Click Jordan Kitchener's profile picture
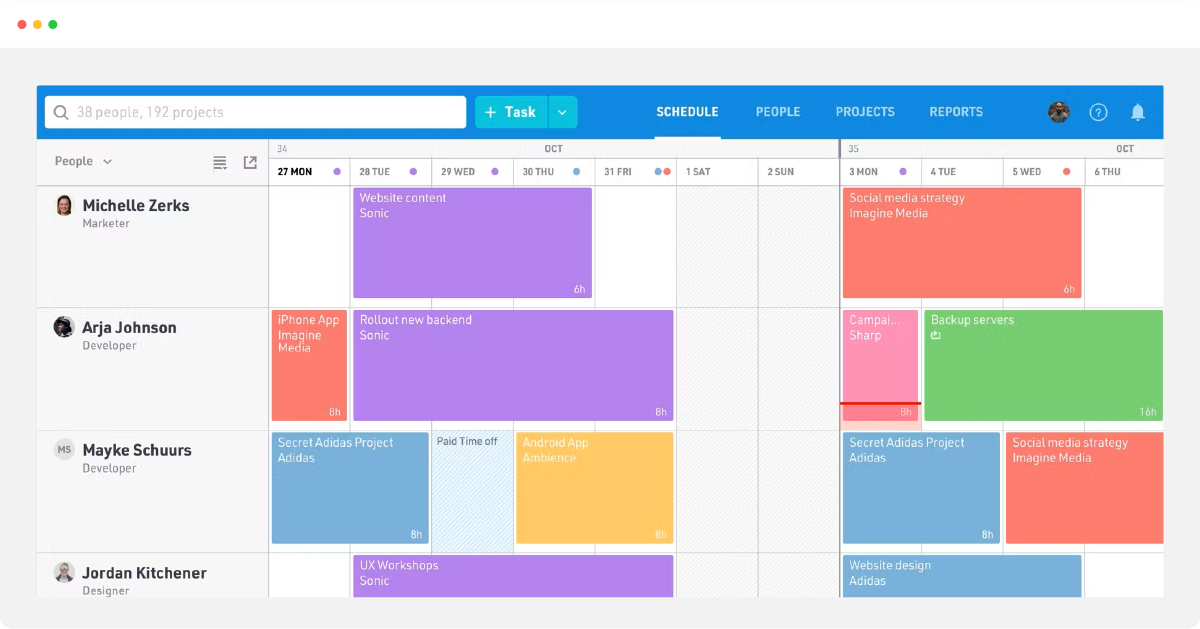1200x629 pixels. (64, 572)
